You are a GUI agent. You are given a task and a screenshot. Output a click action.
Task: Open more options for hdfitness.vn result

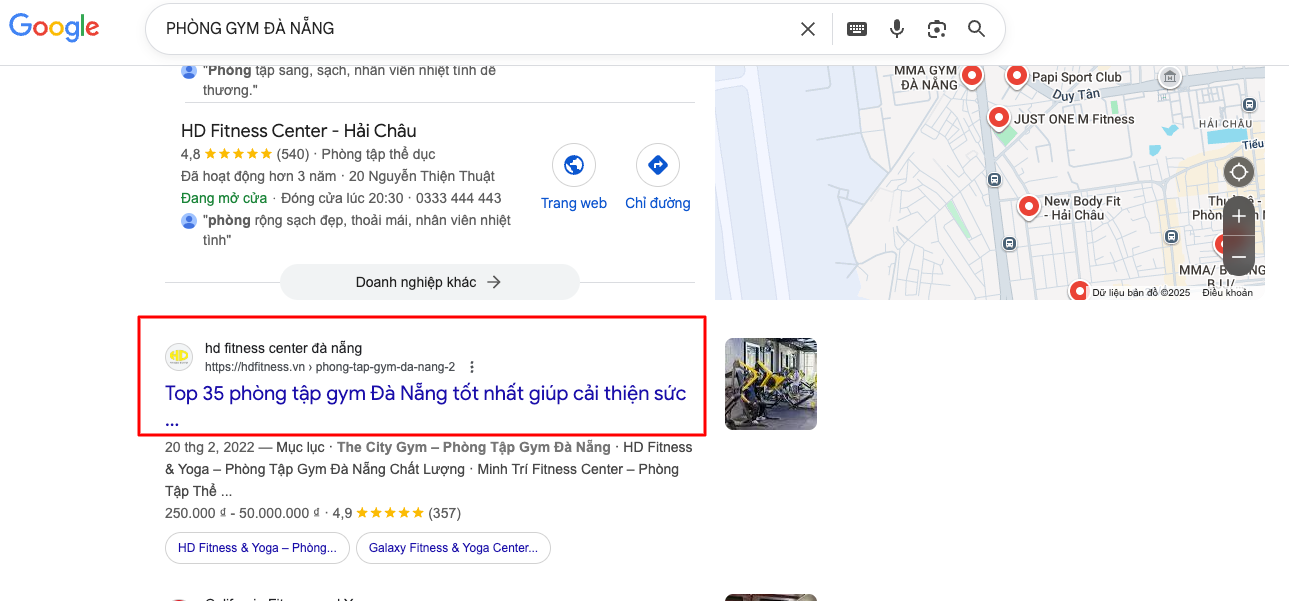(472, 367)
